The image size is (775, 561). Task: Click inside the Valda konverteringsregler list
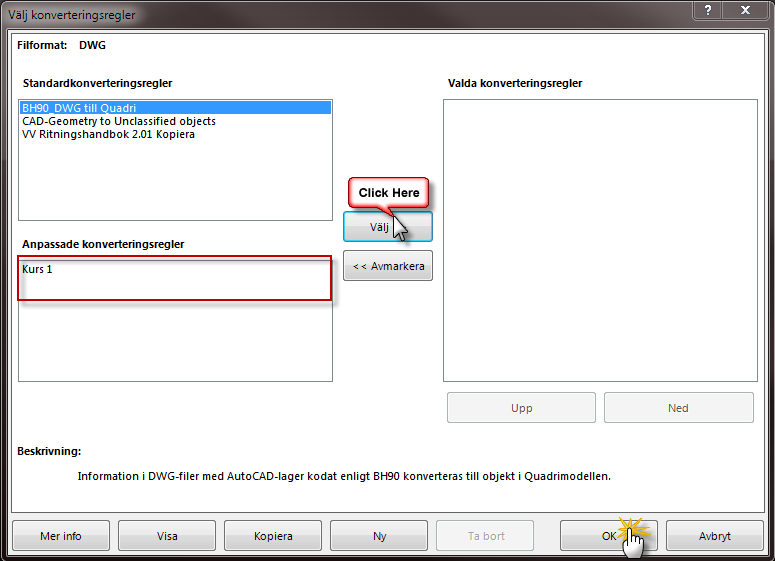click(x=600, y=240)
